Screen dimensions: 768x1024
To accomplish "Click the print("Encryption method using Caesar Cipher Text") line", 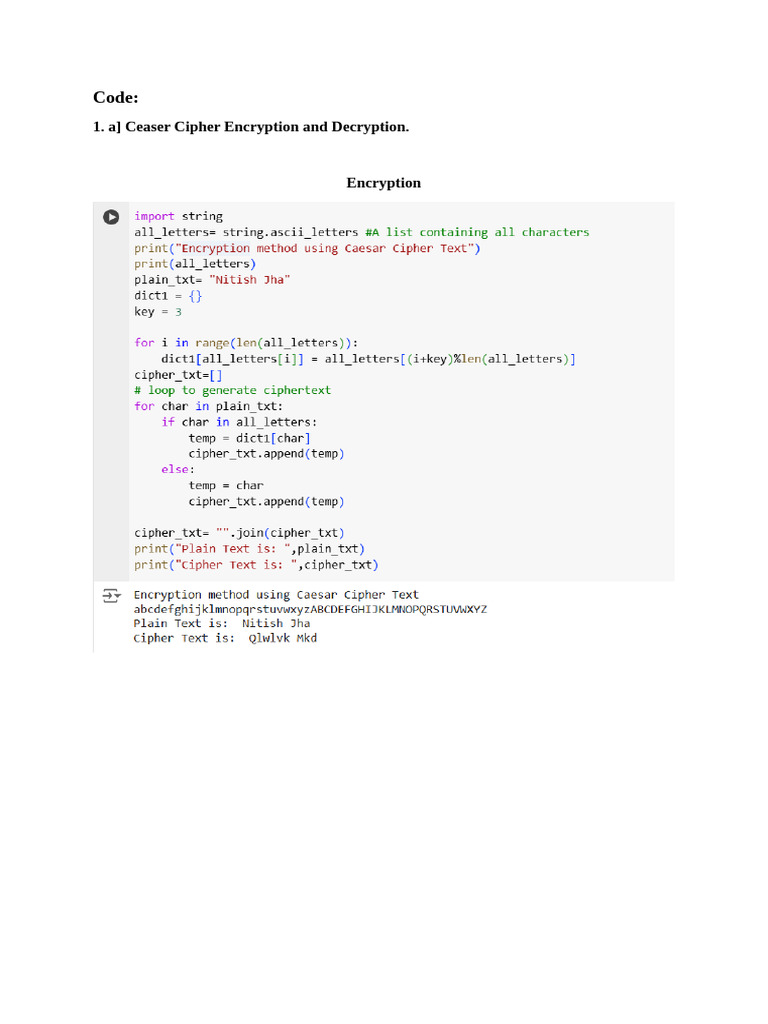I will click(x=307, y=248).
